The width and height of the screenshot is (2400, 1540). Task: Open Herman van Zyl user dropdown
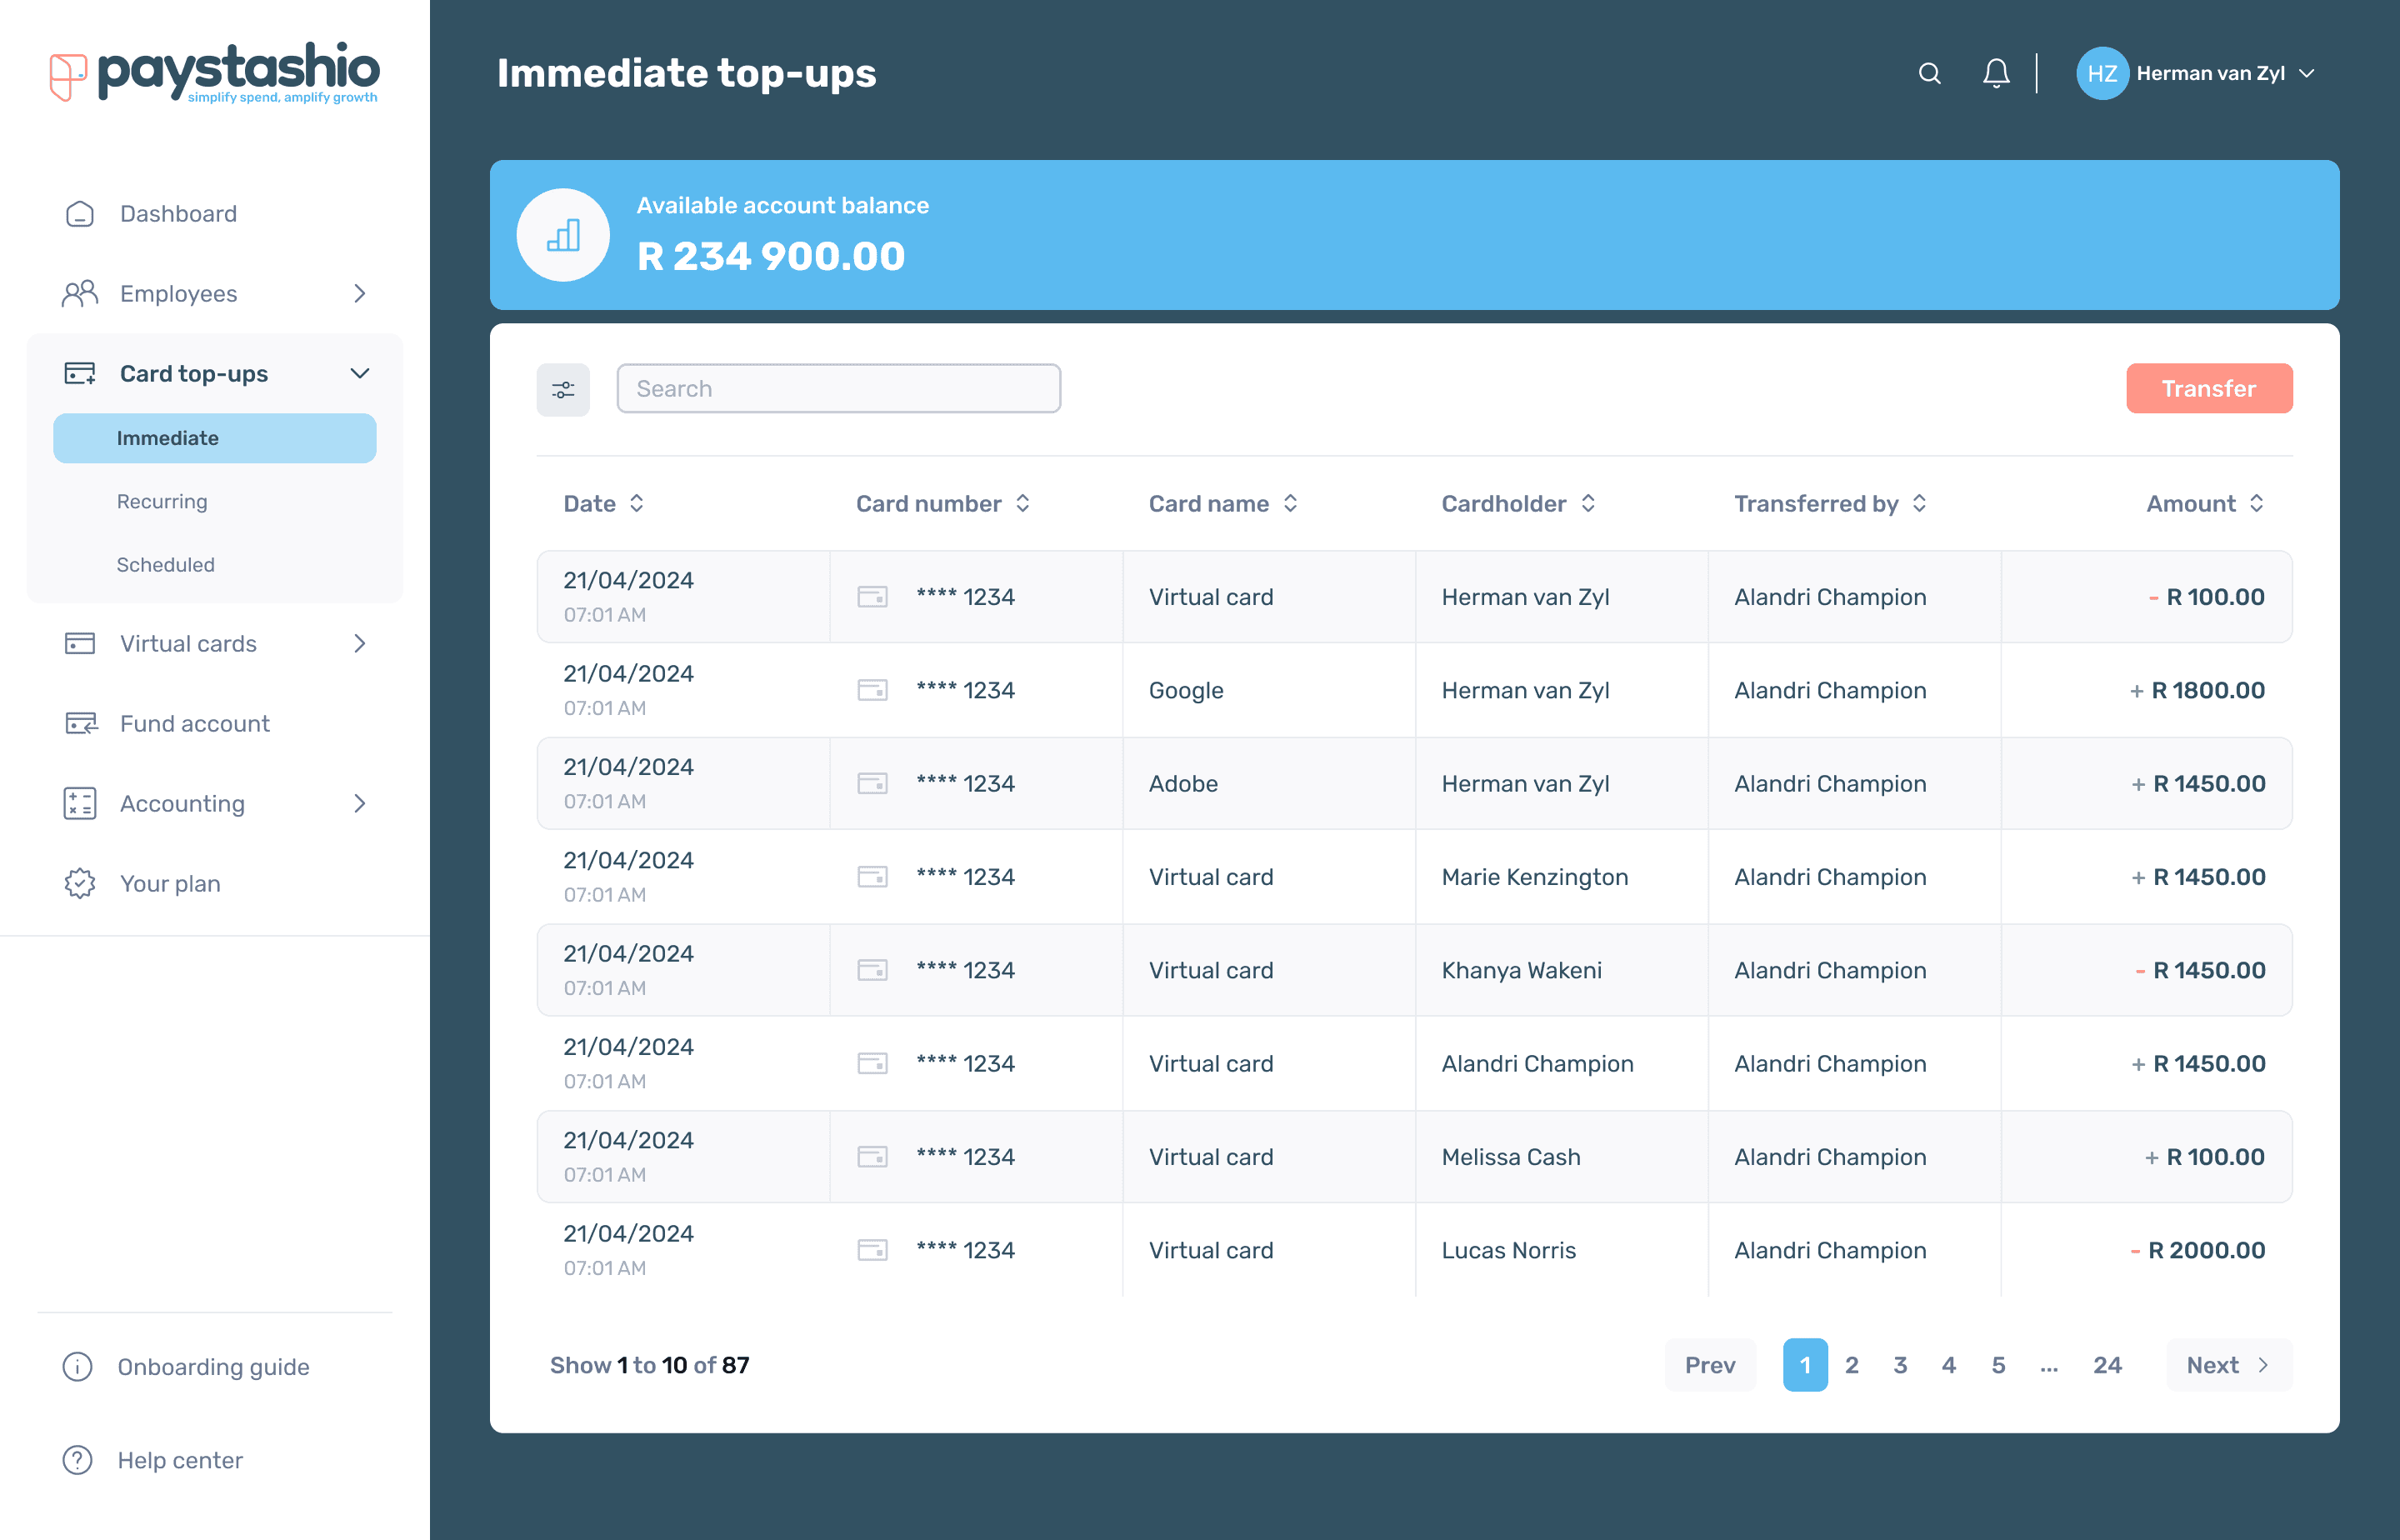[x=2306, y=73]
